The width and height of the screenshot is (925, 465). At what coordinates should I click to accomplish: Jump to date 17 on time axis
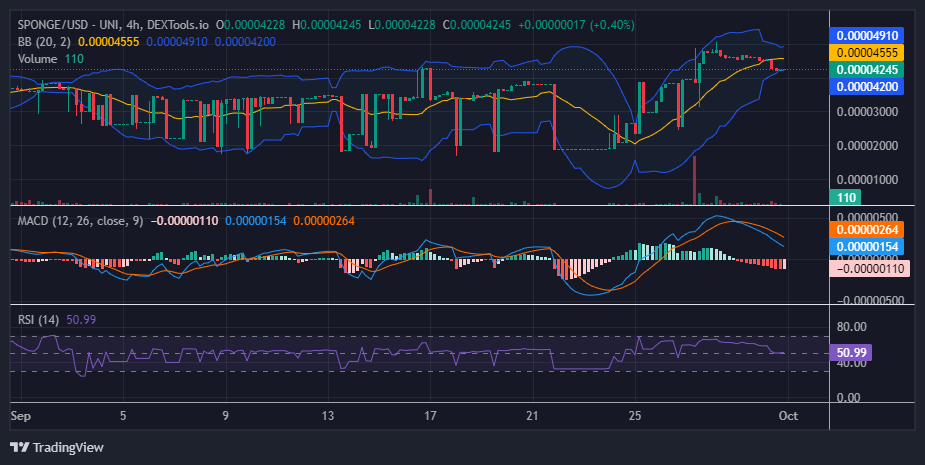[430, 416]
